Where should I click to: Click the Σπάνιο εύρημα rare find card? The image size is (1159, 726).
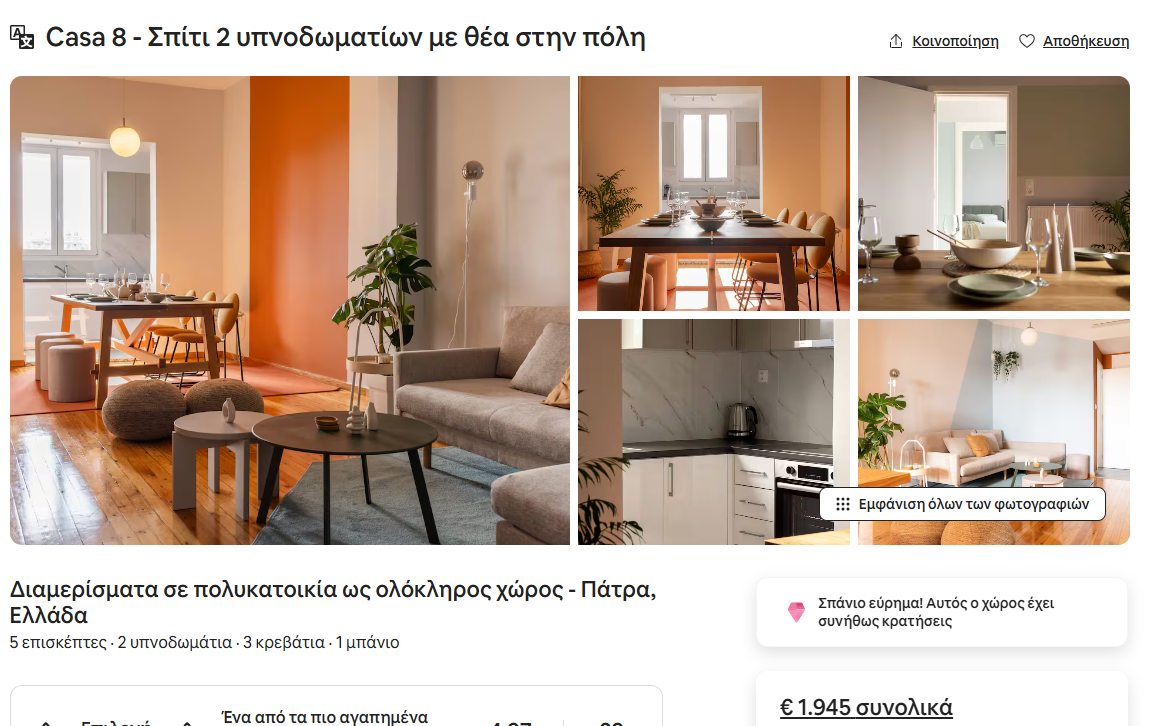pos(942,612)
